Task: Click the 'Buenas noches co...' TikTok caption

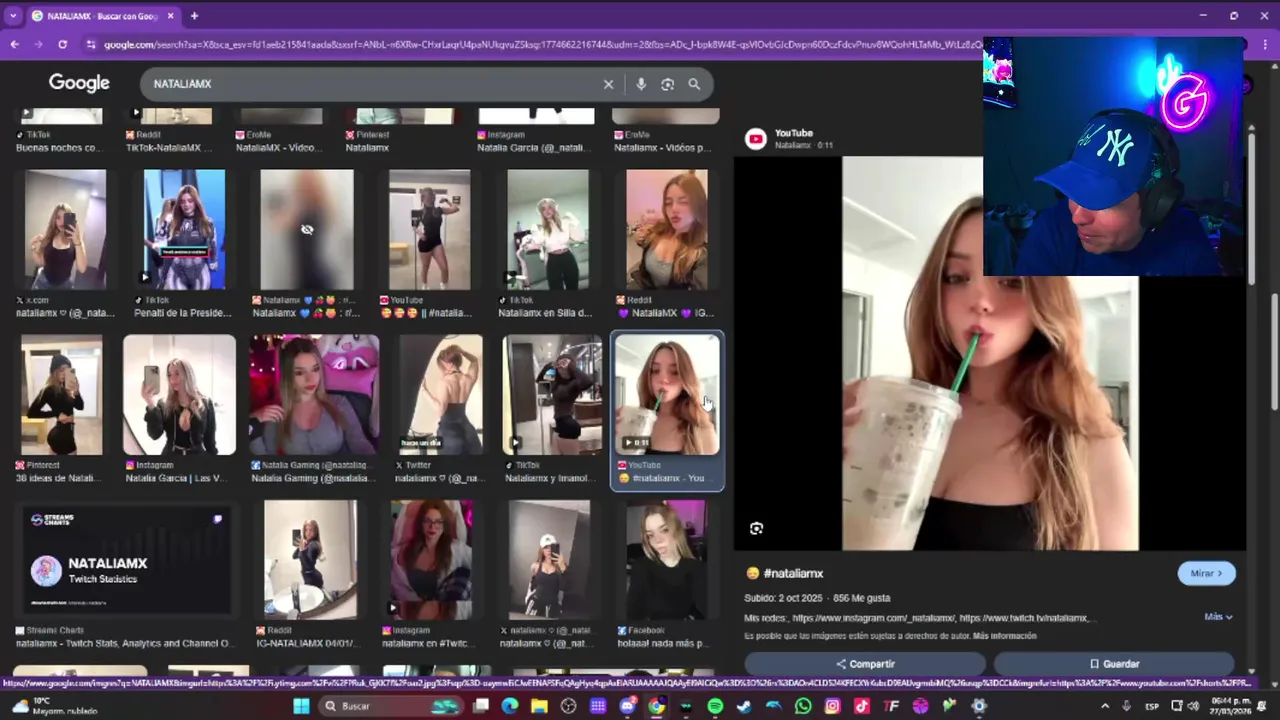Action: (x=57, y=147)
